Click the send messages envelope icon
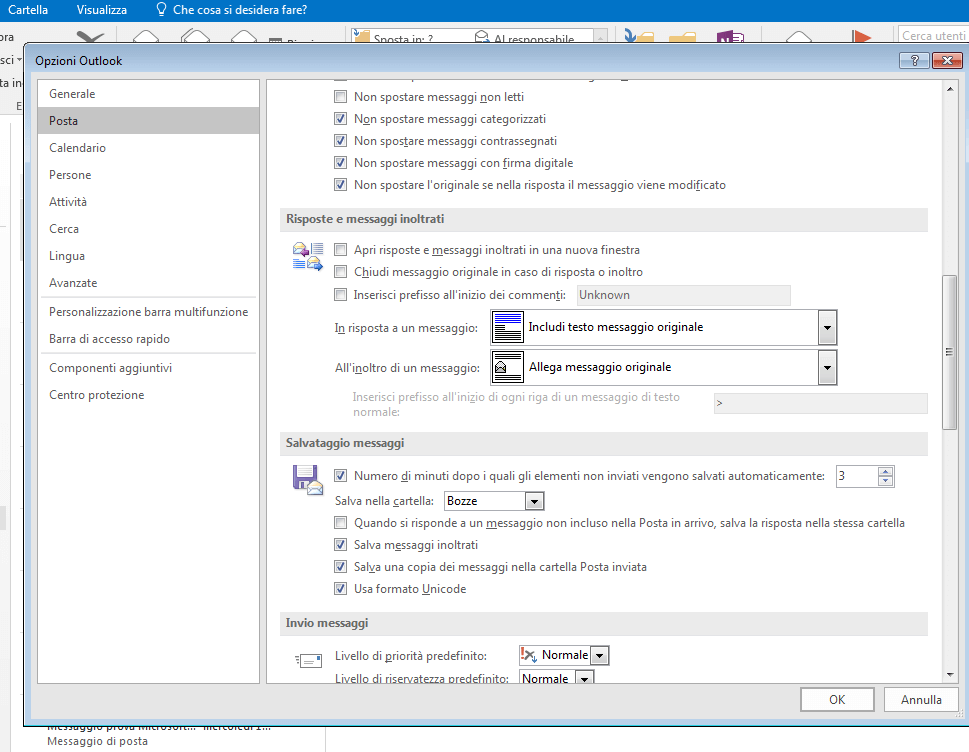Screen dimensions: 969x752 point(308,660)
